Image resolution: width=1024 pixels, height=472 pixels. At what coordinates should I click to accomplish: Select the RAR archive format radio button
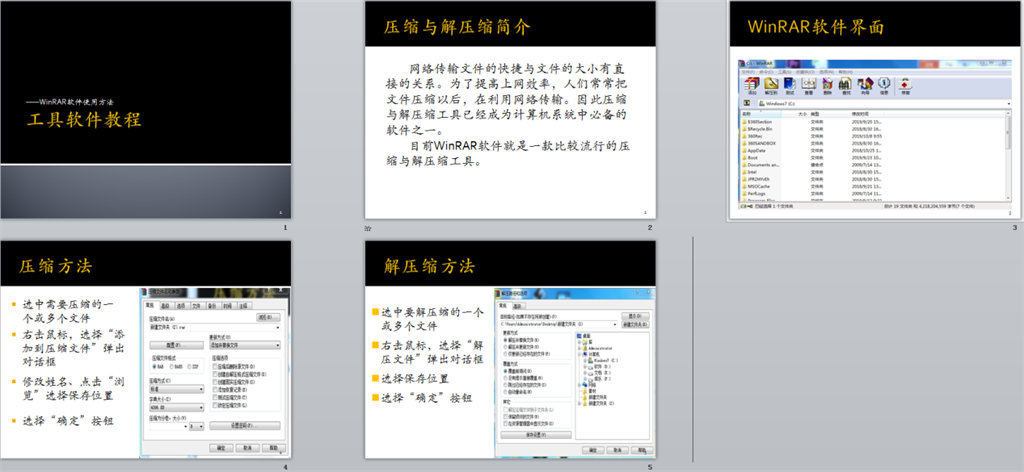pos(153,367)
